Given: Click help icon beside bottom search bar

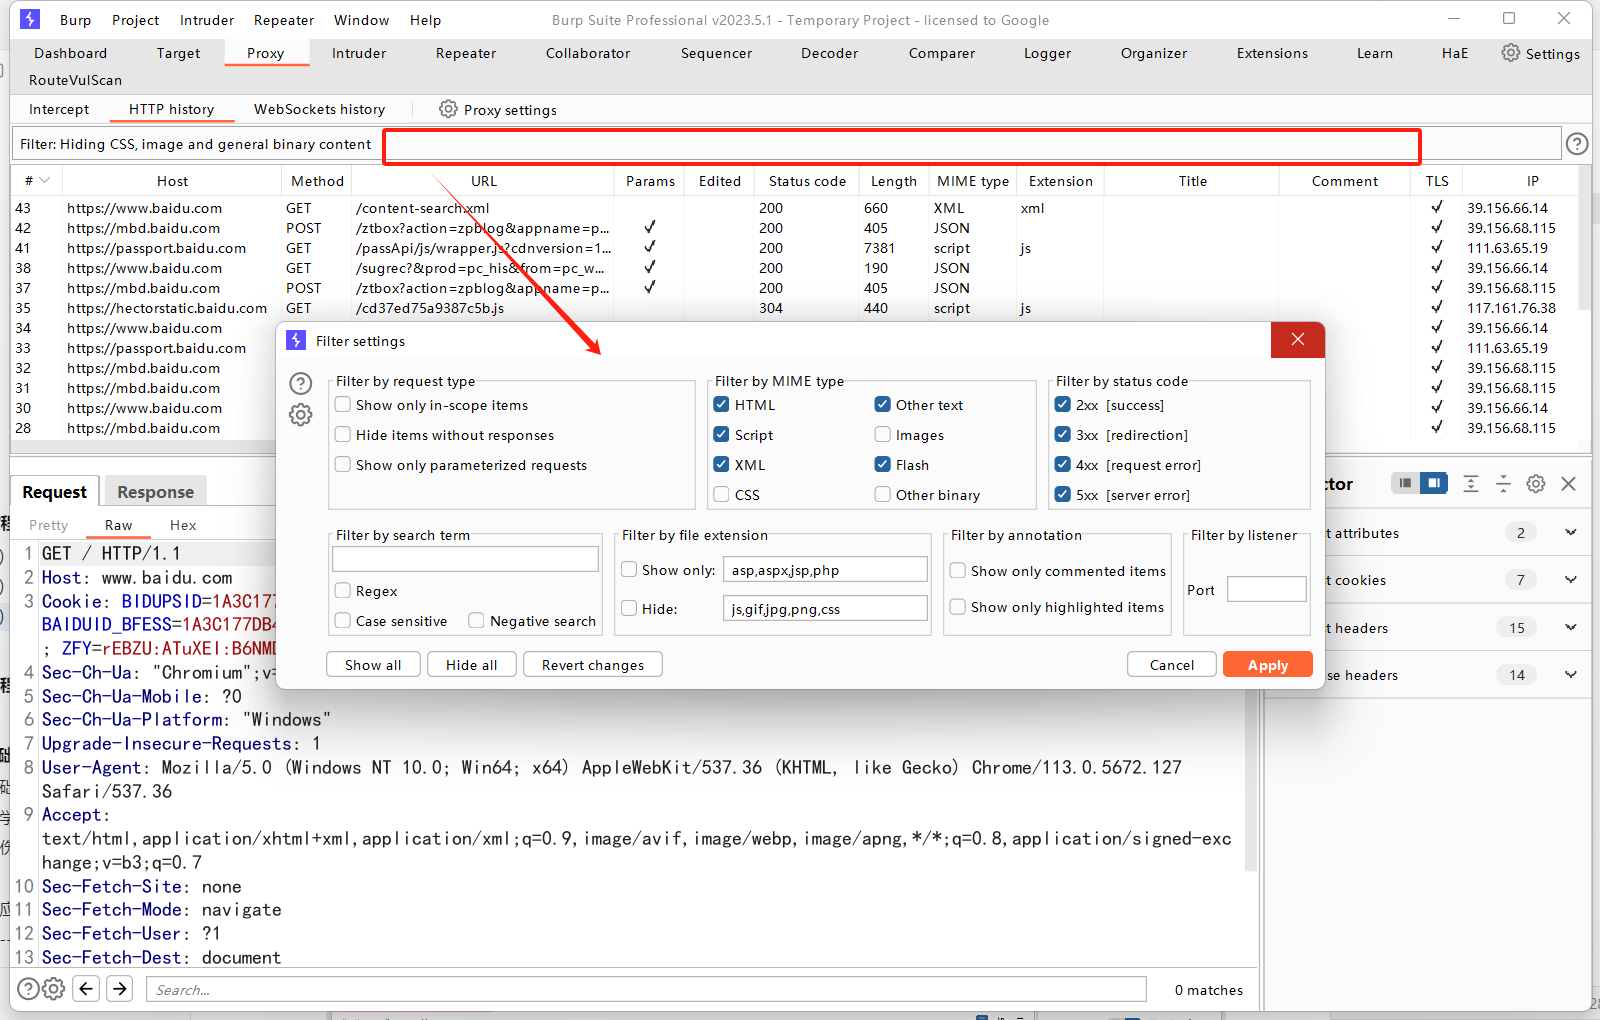Looking at the screenshot, I should [29, 989].
